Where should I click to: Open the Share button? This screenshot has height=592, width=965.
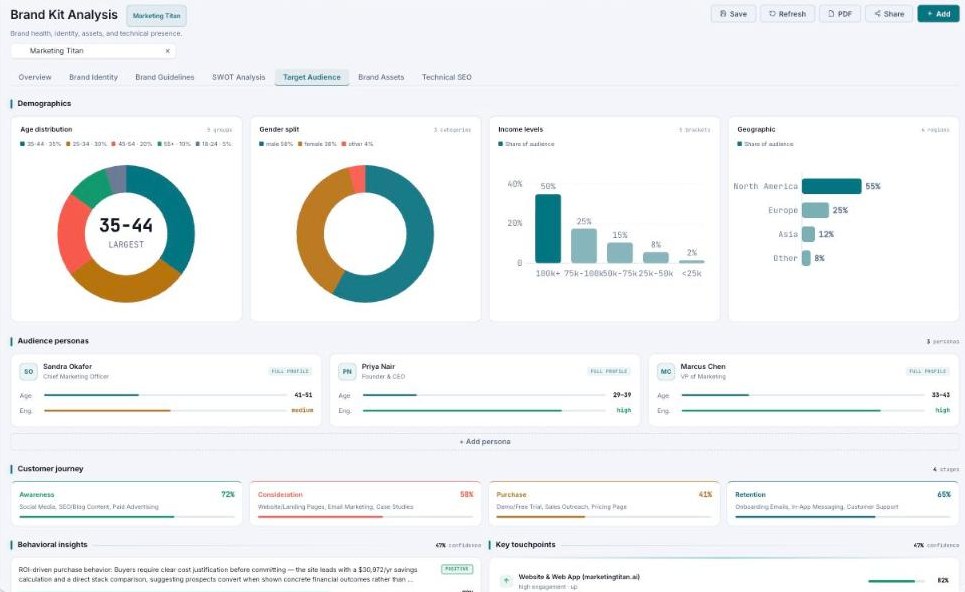click(x=889, y=14)
